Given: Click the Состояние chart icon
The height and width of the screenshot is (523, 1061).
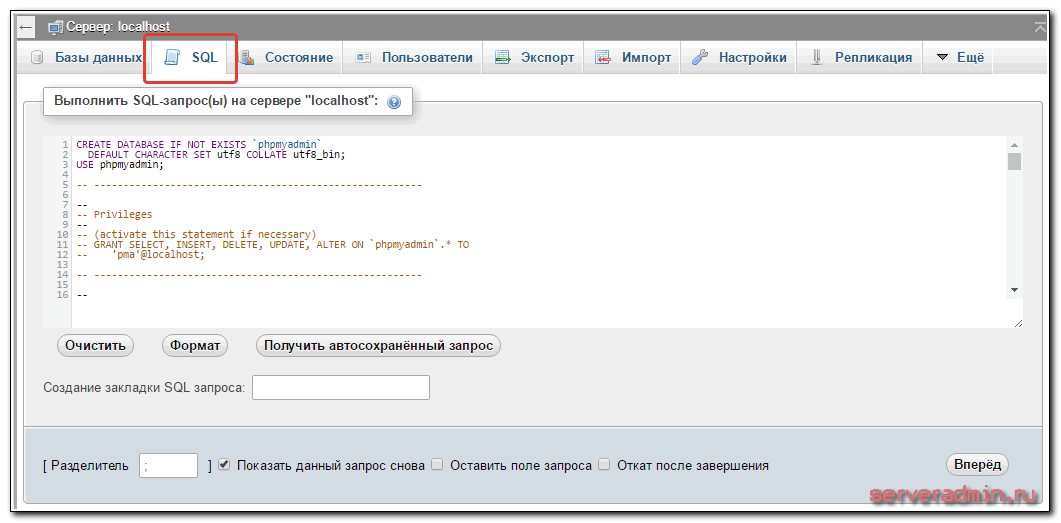Looking at the screenshot, I should point(246,58).
